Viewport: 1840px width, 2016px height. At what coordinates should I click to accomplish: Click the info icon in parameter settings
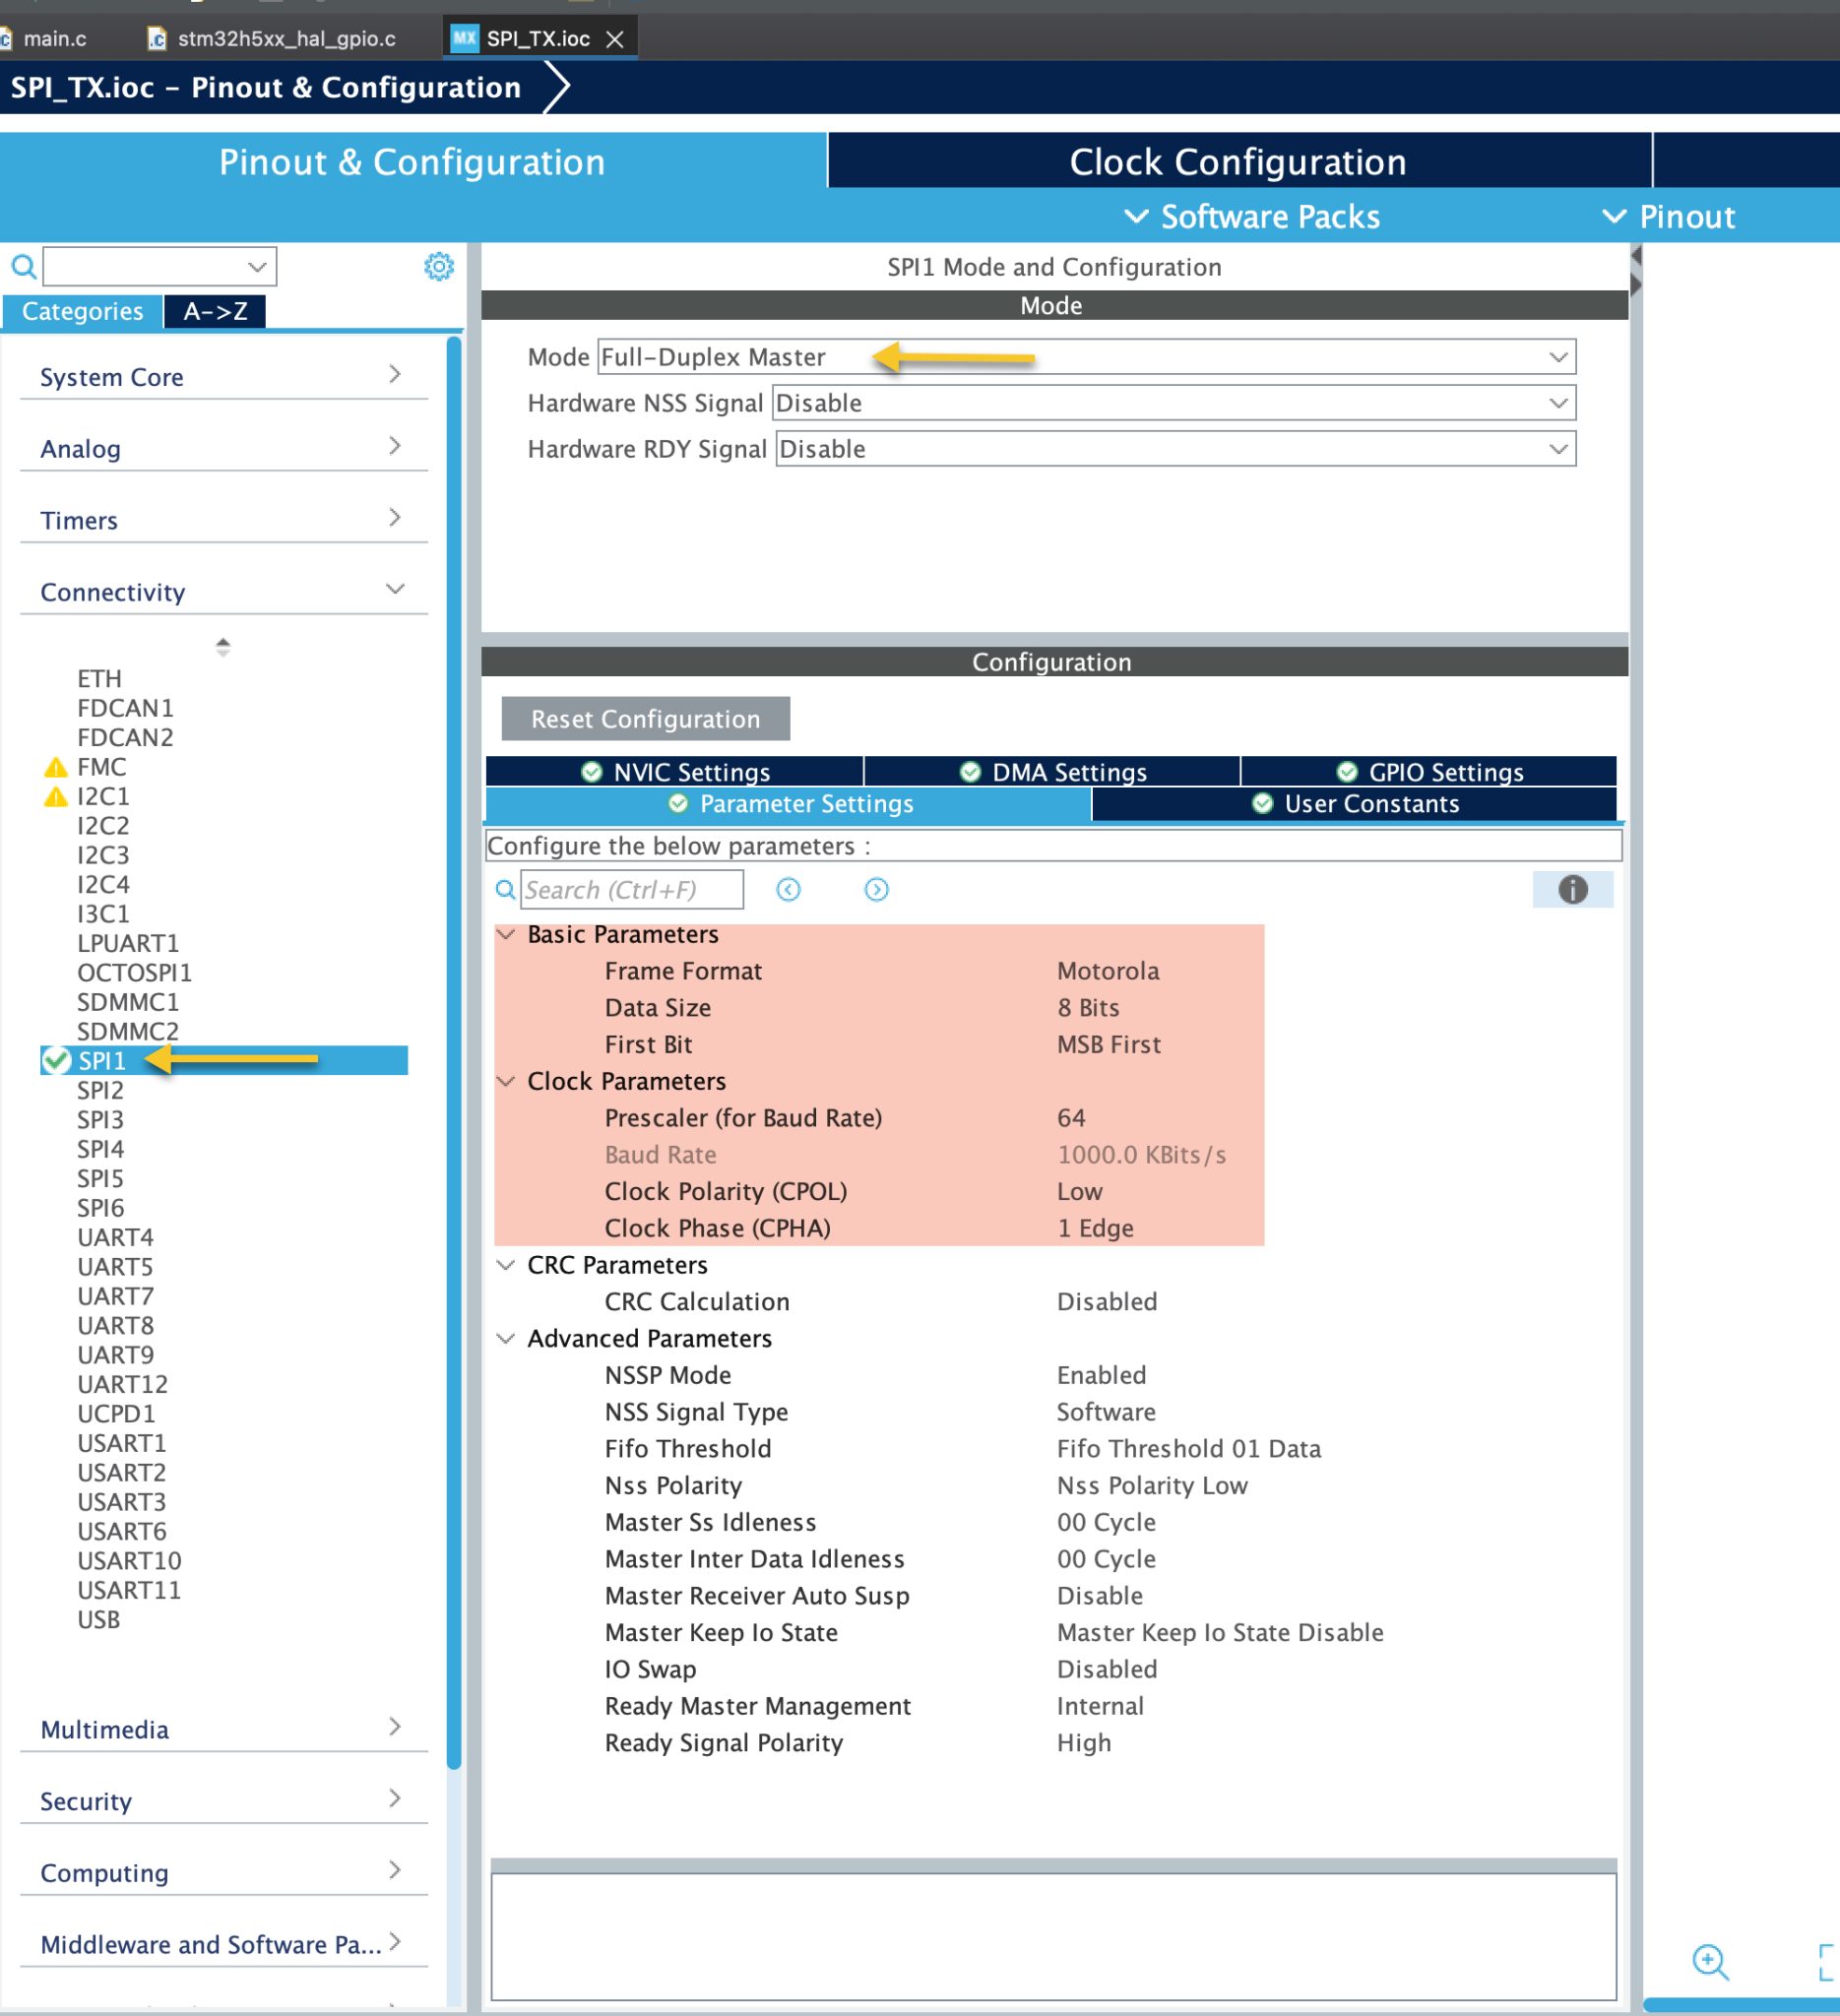tap(1572, 889)
